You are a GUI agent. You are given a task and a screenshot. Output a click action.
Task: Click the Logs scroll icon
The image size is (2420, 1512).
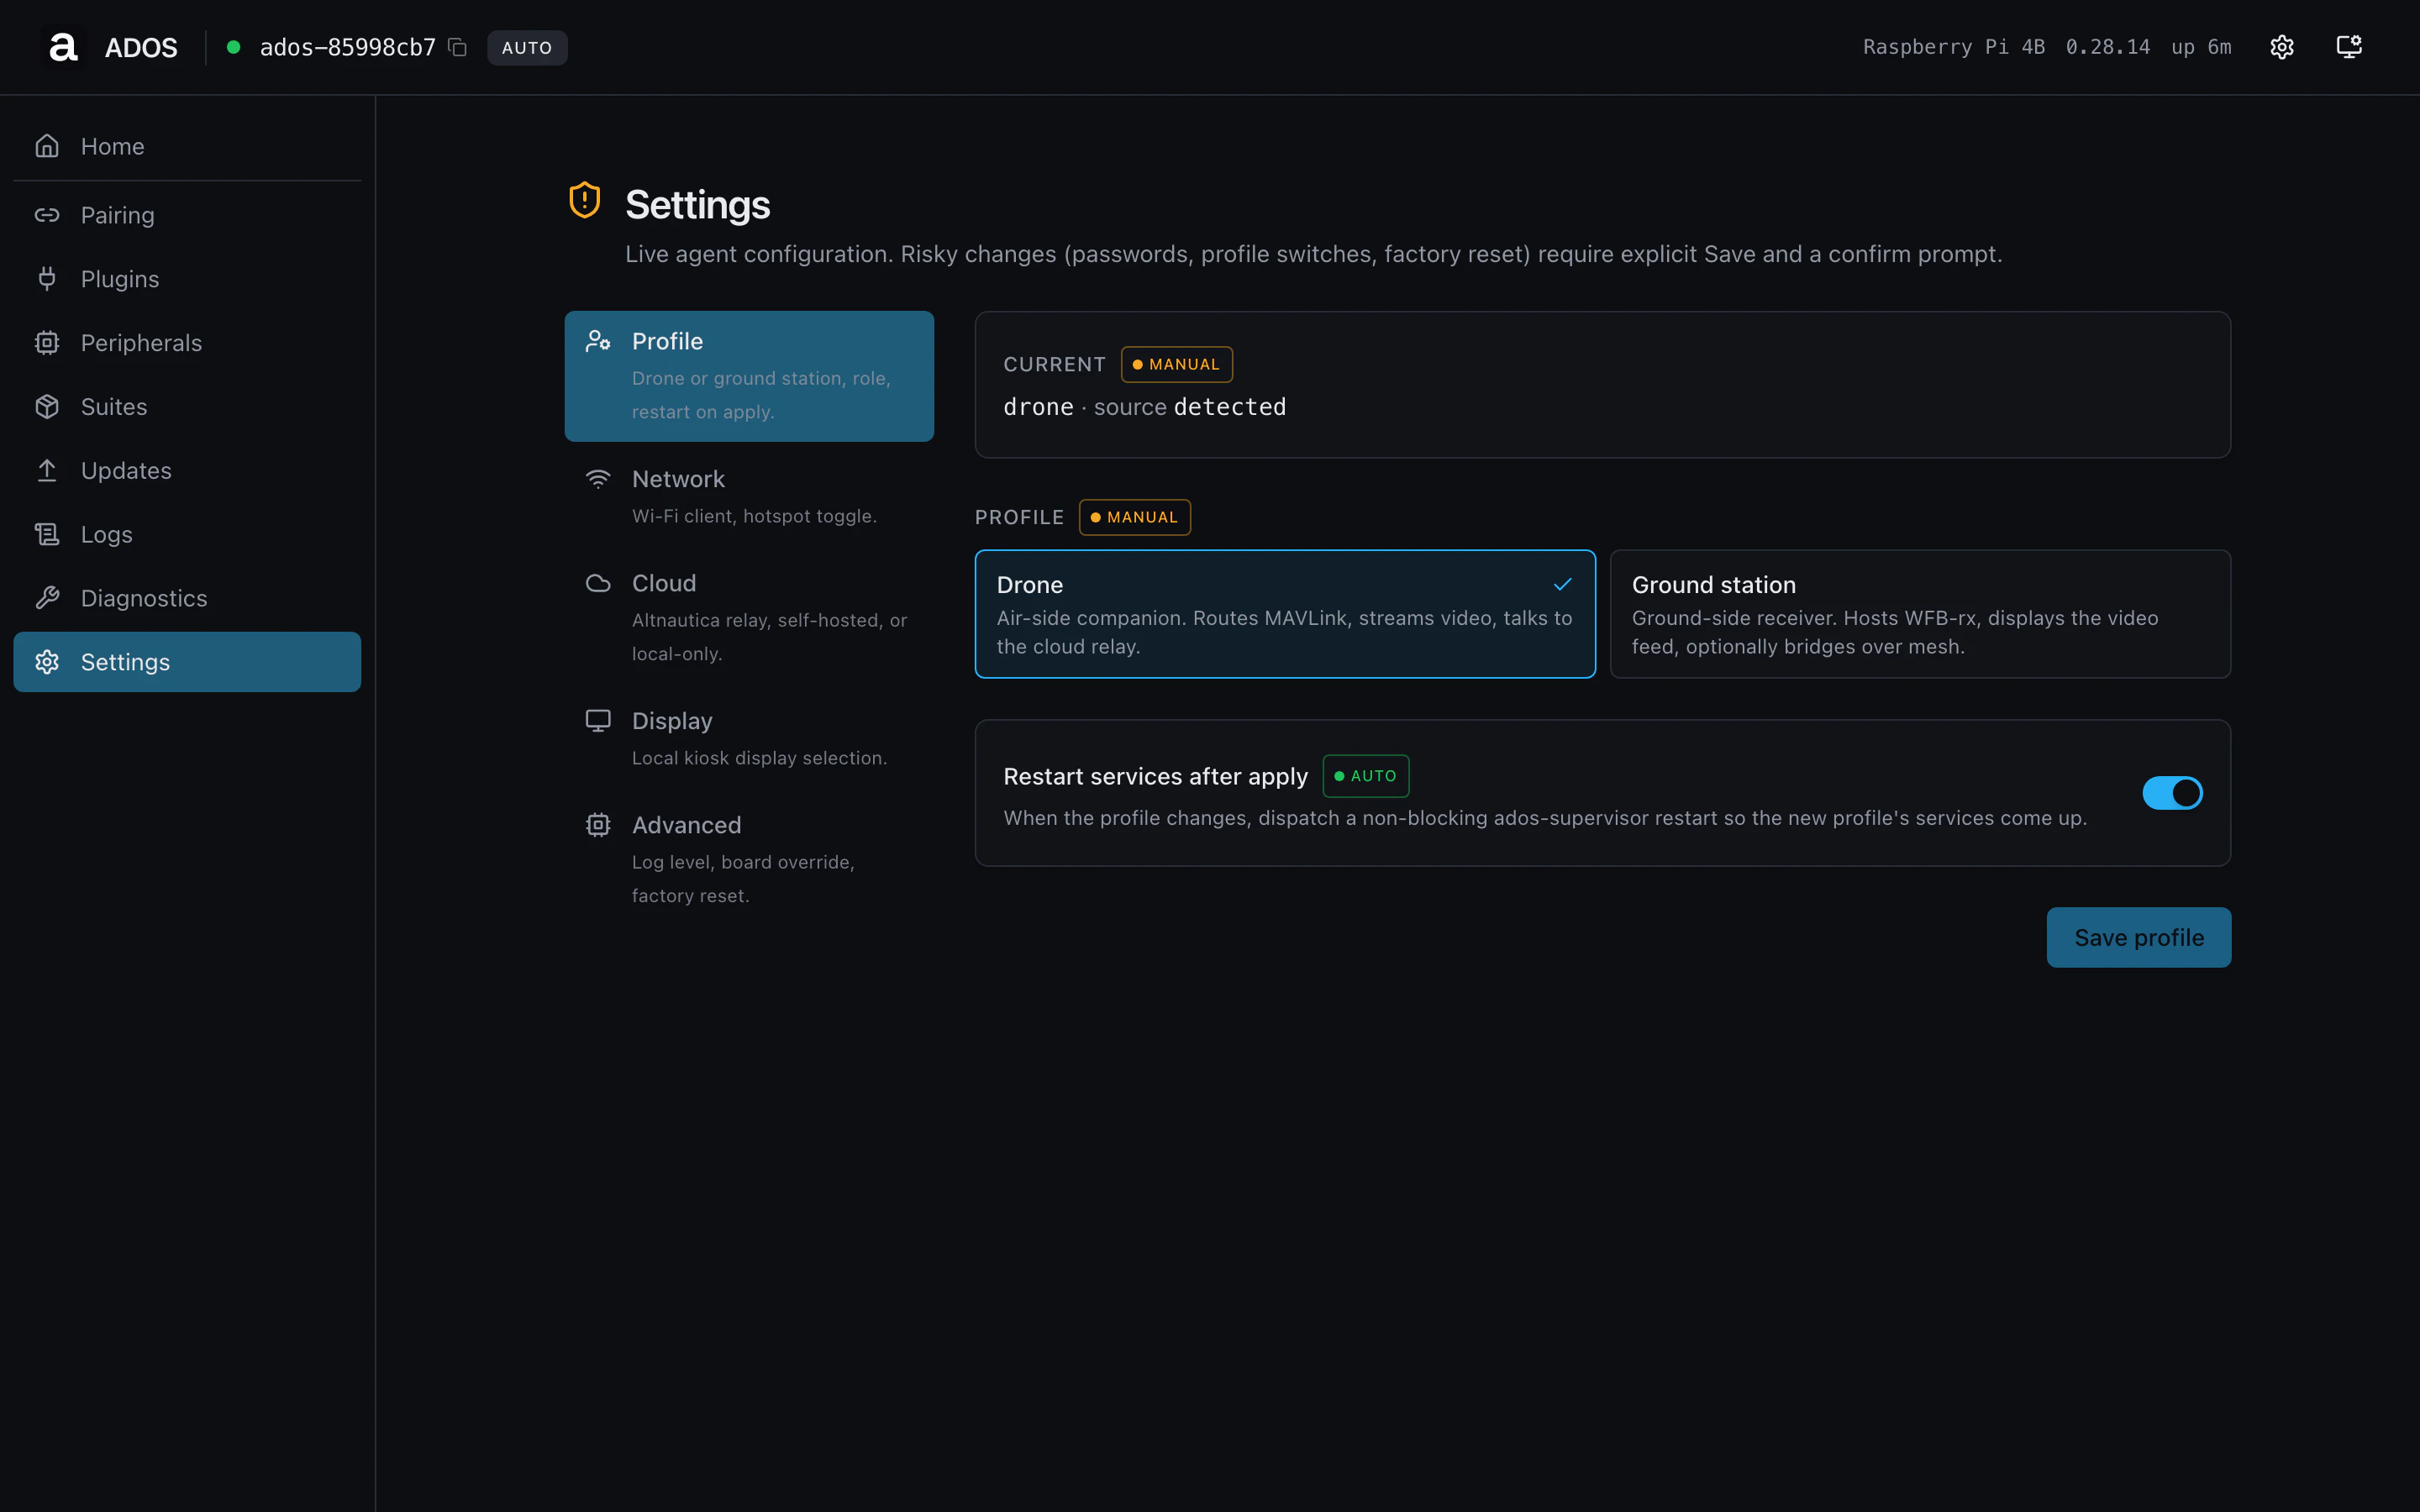pos(47,534)
